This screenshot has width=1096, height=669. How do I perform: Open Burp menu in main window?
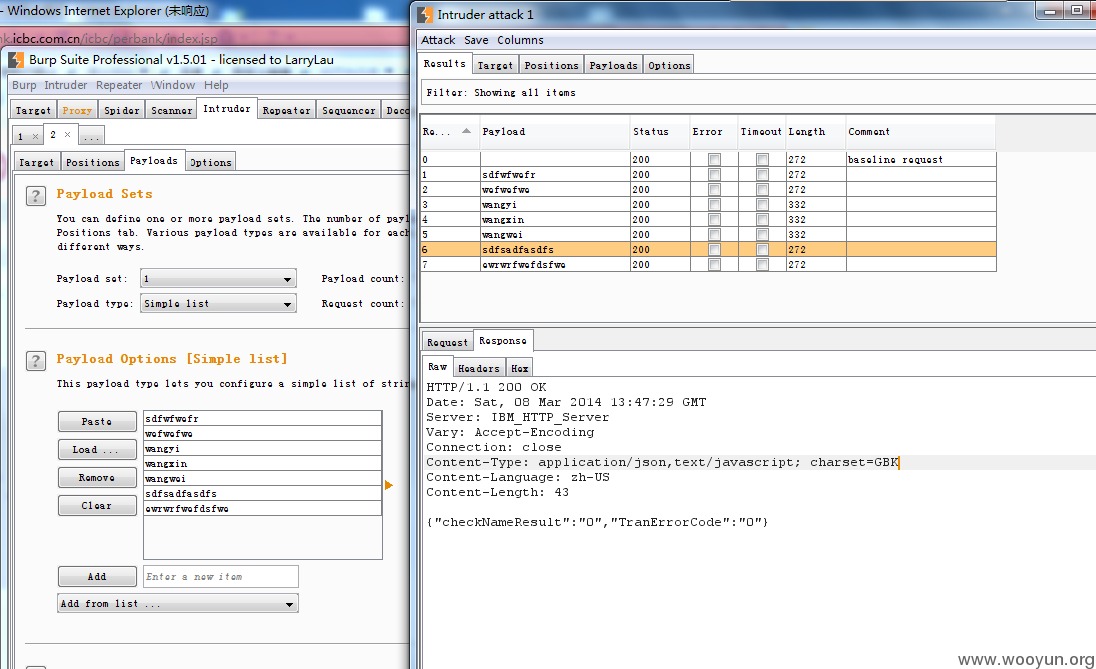click(24, 85)
